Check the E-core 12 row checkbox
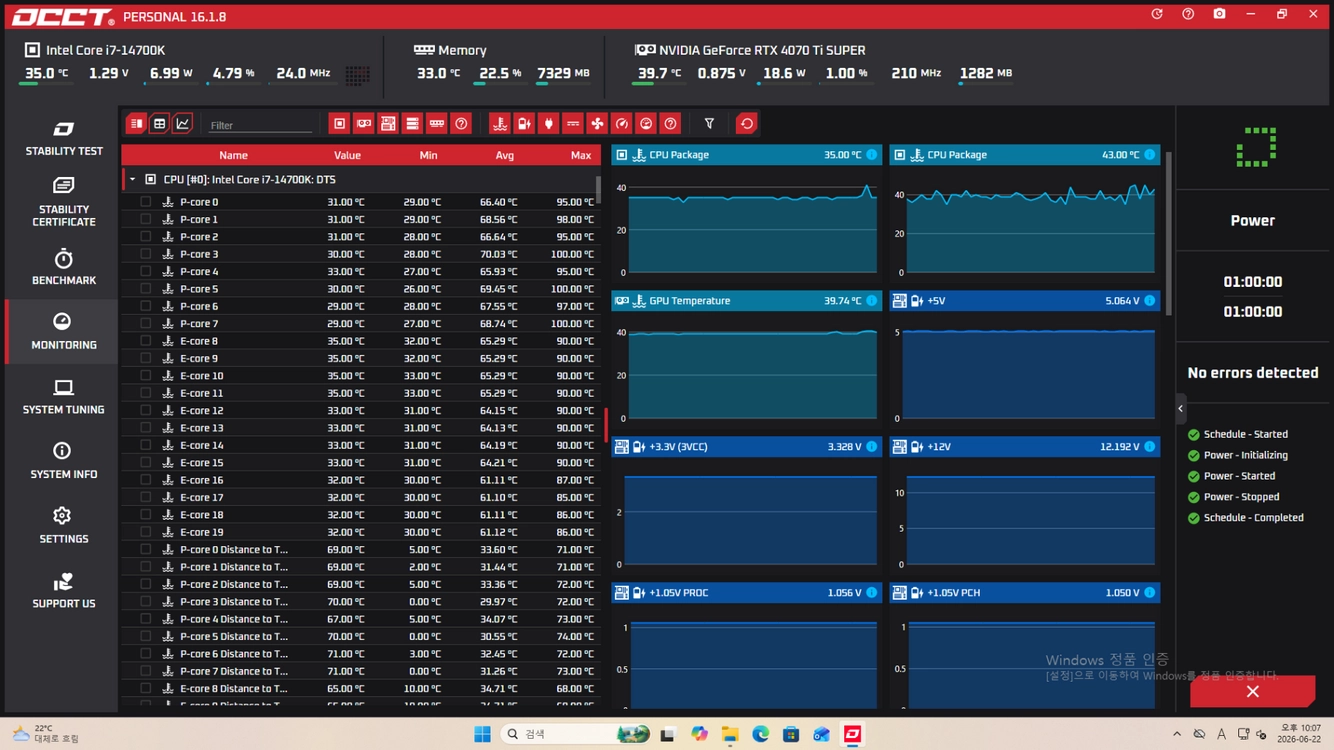This screenshot has height=750, width=1334. [146, 410]
